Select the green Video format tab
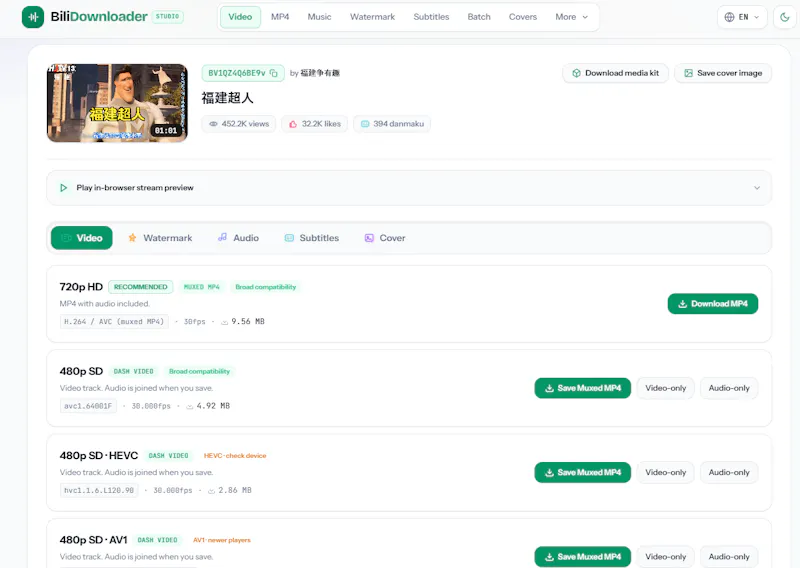Viewport: 800px width, 568px height. click(x=82, y=238)
